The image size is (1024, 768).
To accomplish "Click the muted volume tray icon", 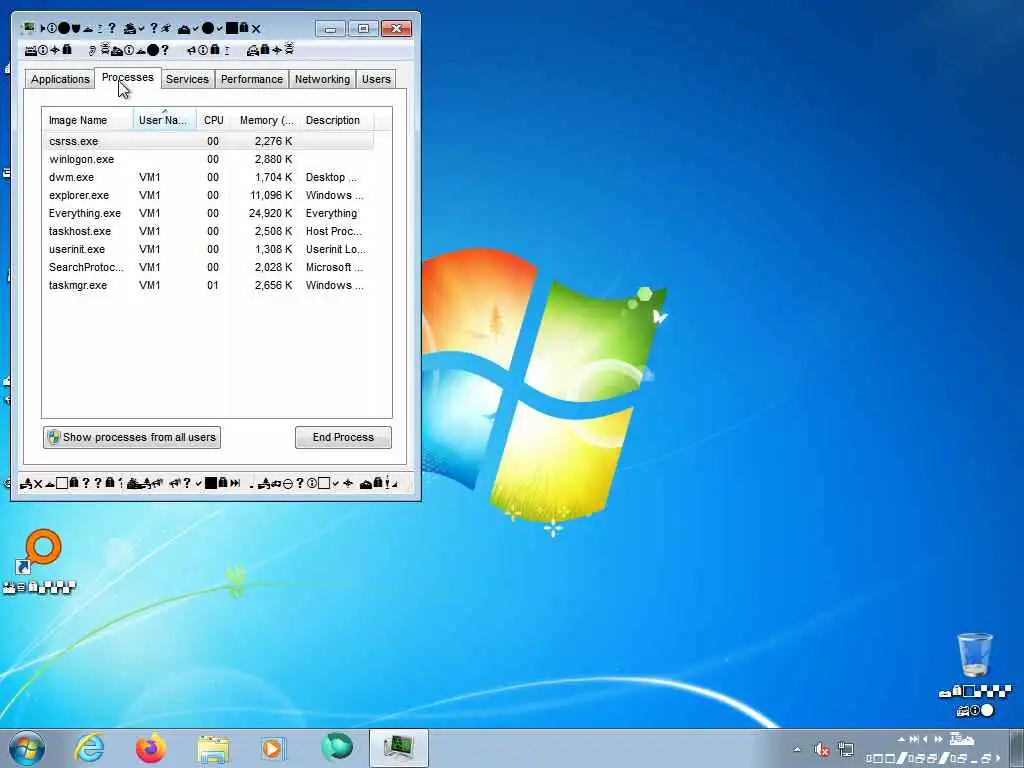I will tap(822, 750).
